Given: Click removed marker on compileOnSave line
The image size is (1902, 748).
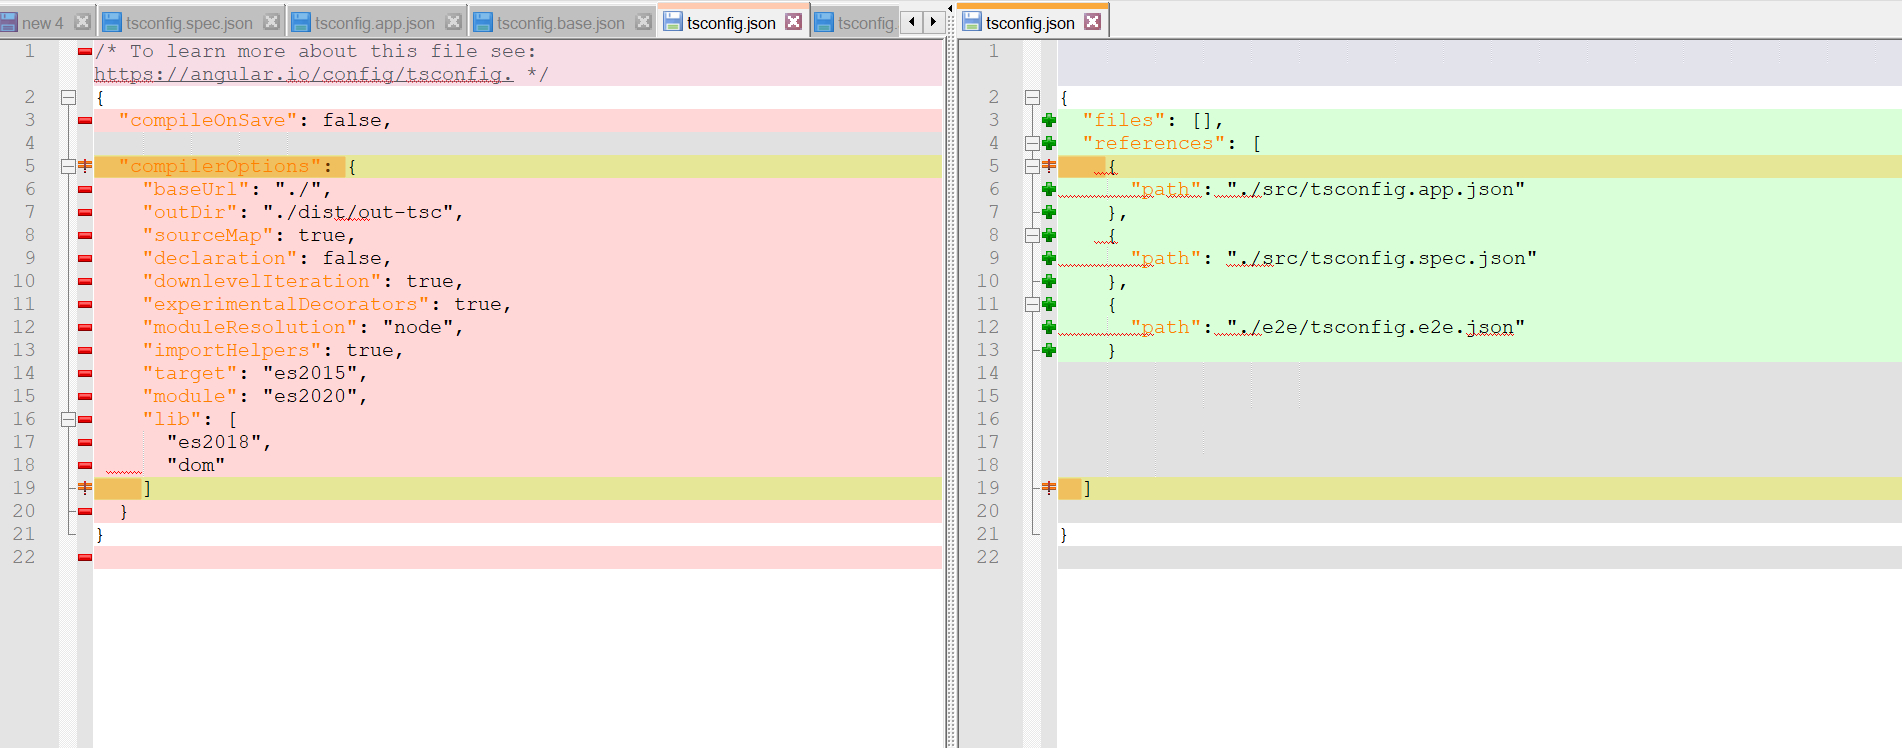Looking at the screenshot, I should (x=85, y=120).
